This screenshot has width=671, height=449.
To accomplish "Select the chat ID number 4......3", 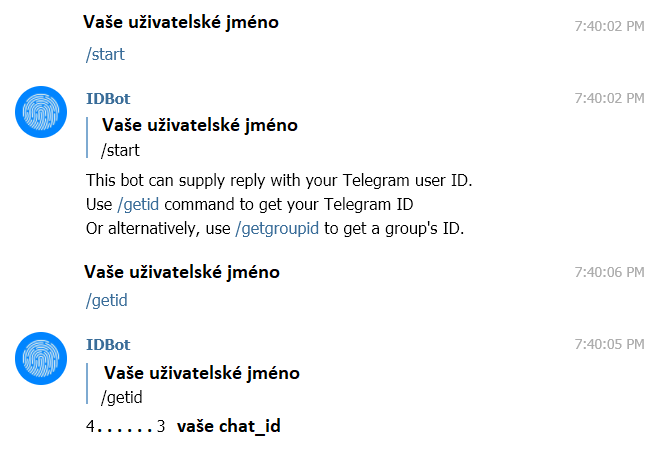I will pos(125,426).
